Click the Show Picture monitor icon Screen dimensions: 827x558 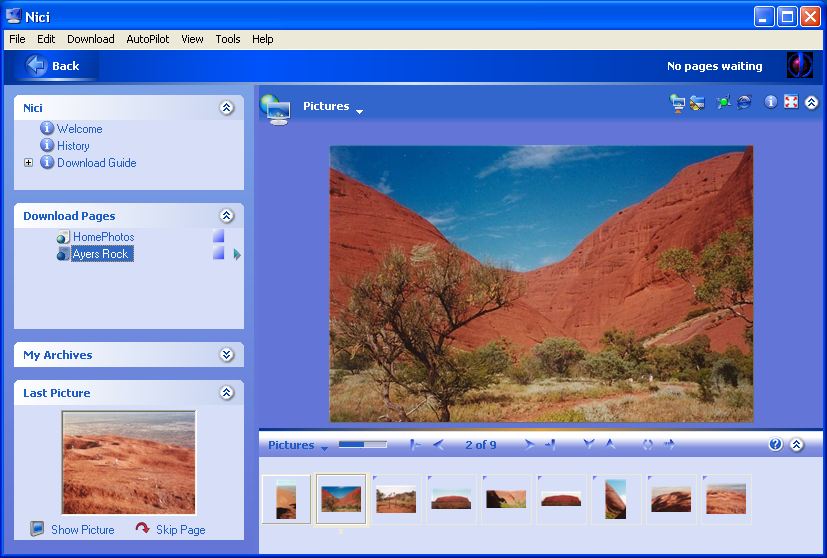click(x=37, y=528)
